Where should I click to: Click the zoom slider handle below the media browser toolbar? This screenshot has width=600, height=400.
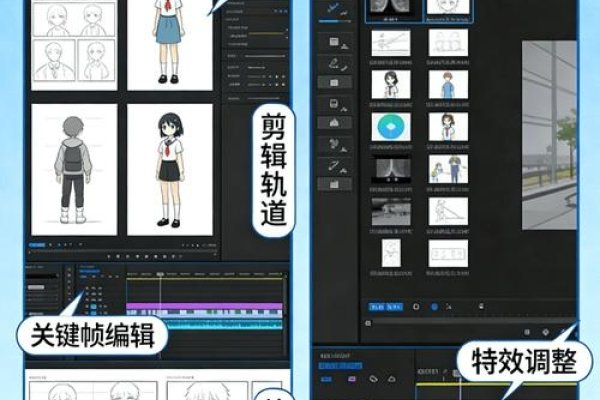[x=368, y=323]
